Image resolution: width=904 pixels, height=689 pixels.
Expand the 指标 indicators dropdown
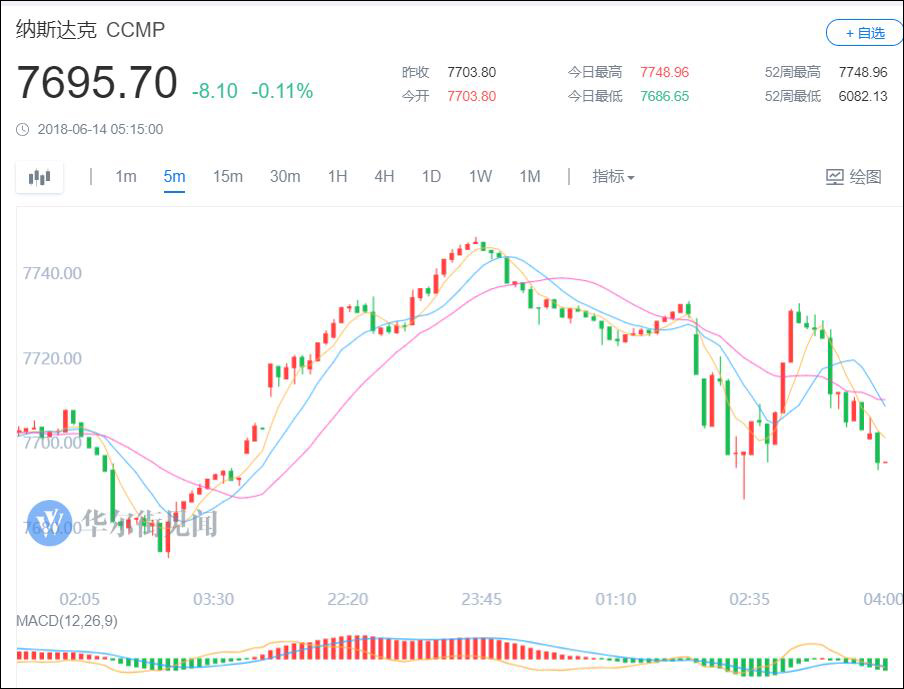coord(613,177)
